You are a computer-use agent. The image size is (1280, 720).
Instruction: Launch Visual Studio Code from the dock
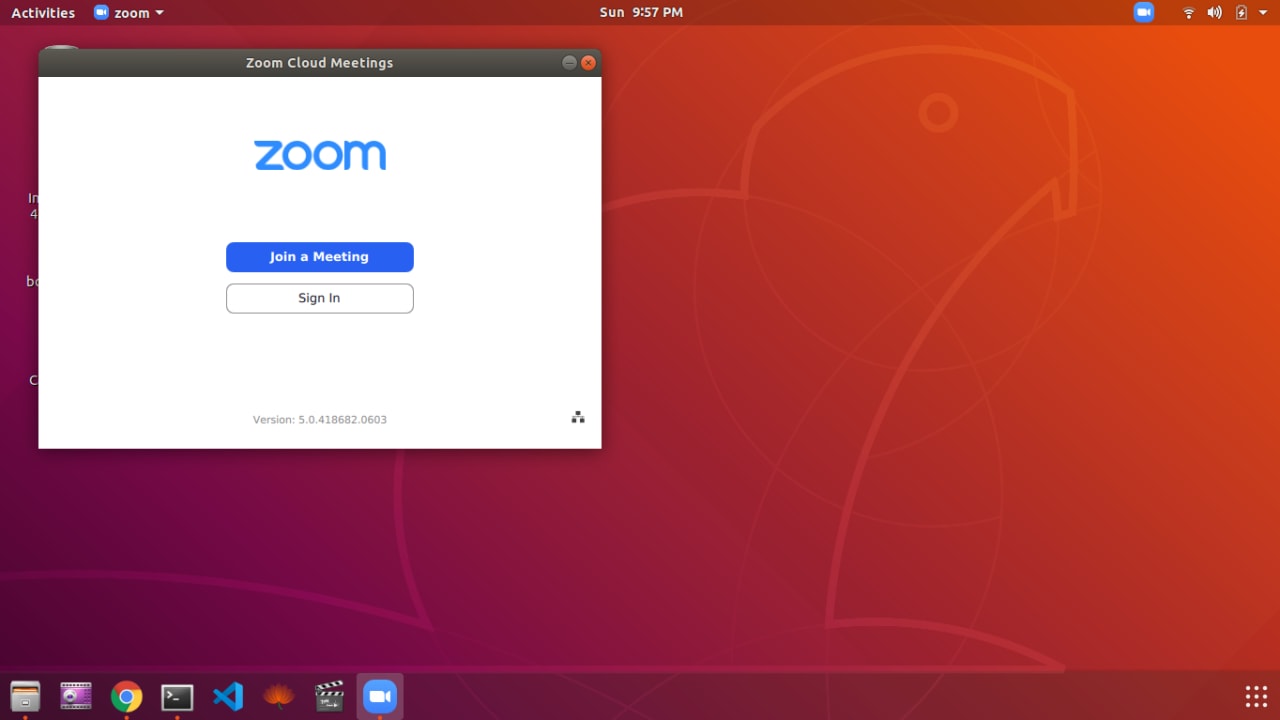click(x=228, y=696)
